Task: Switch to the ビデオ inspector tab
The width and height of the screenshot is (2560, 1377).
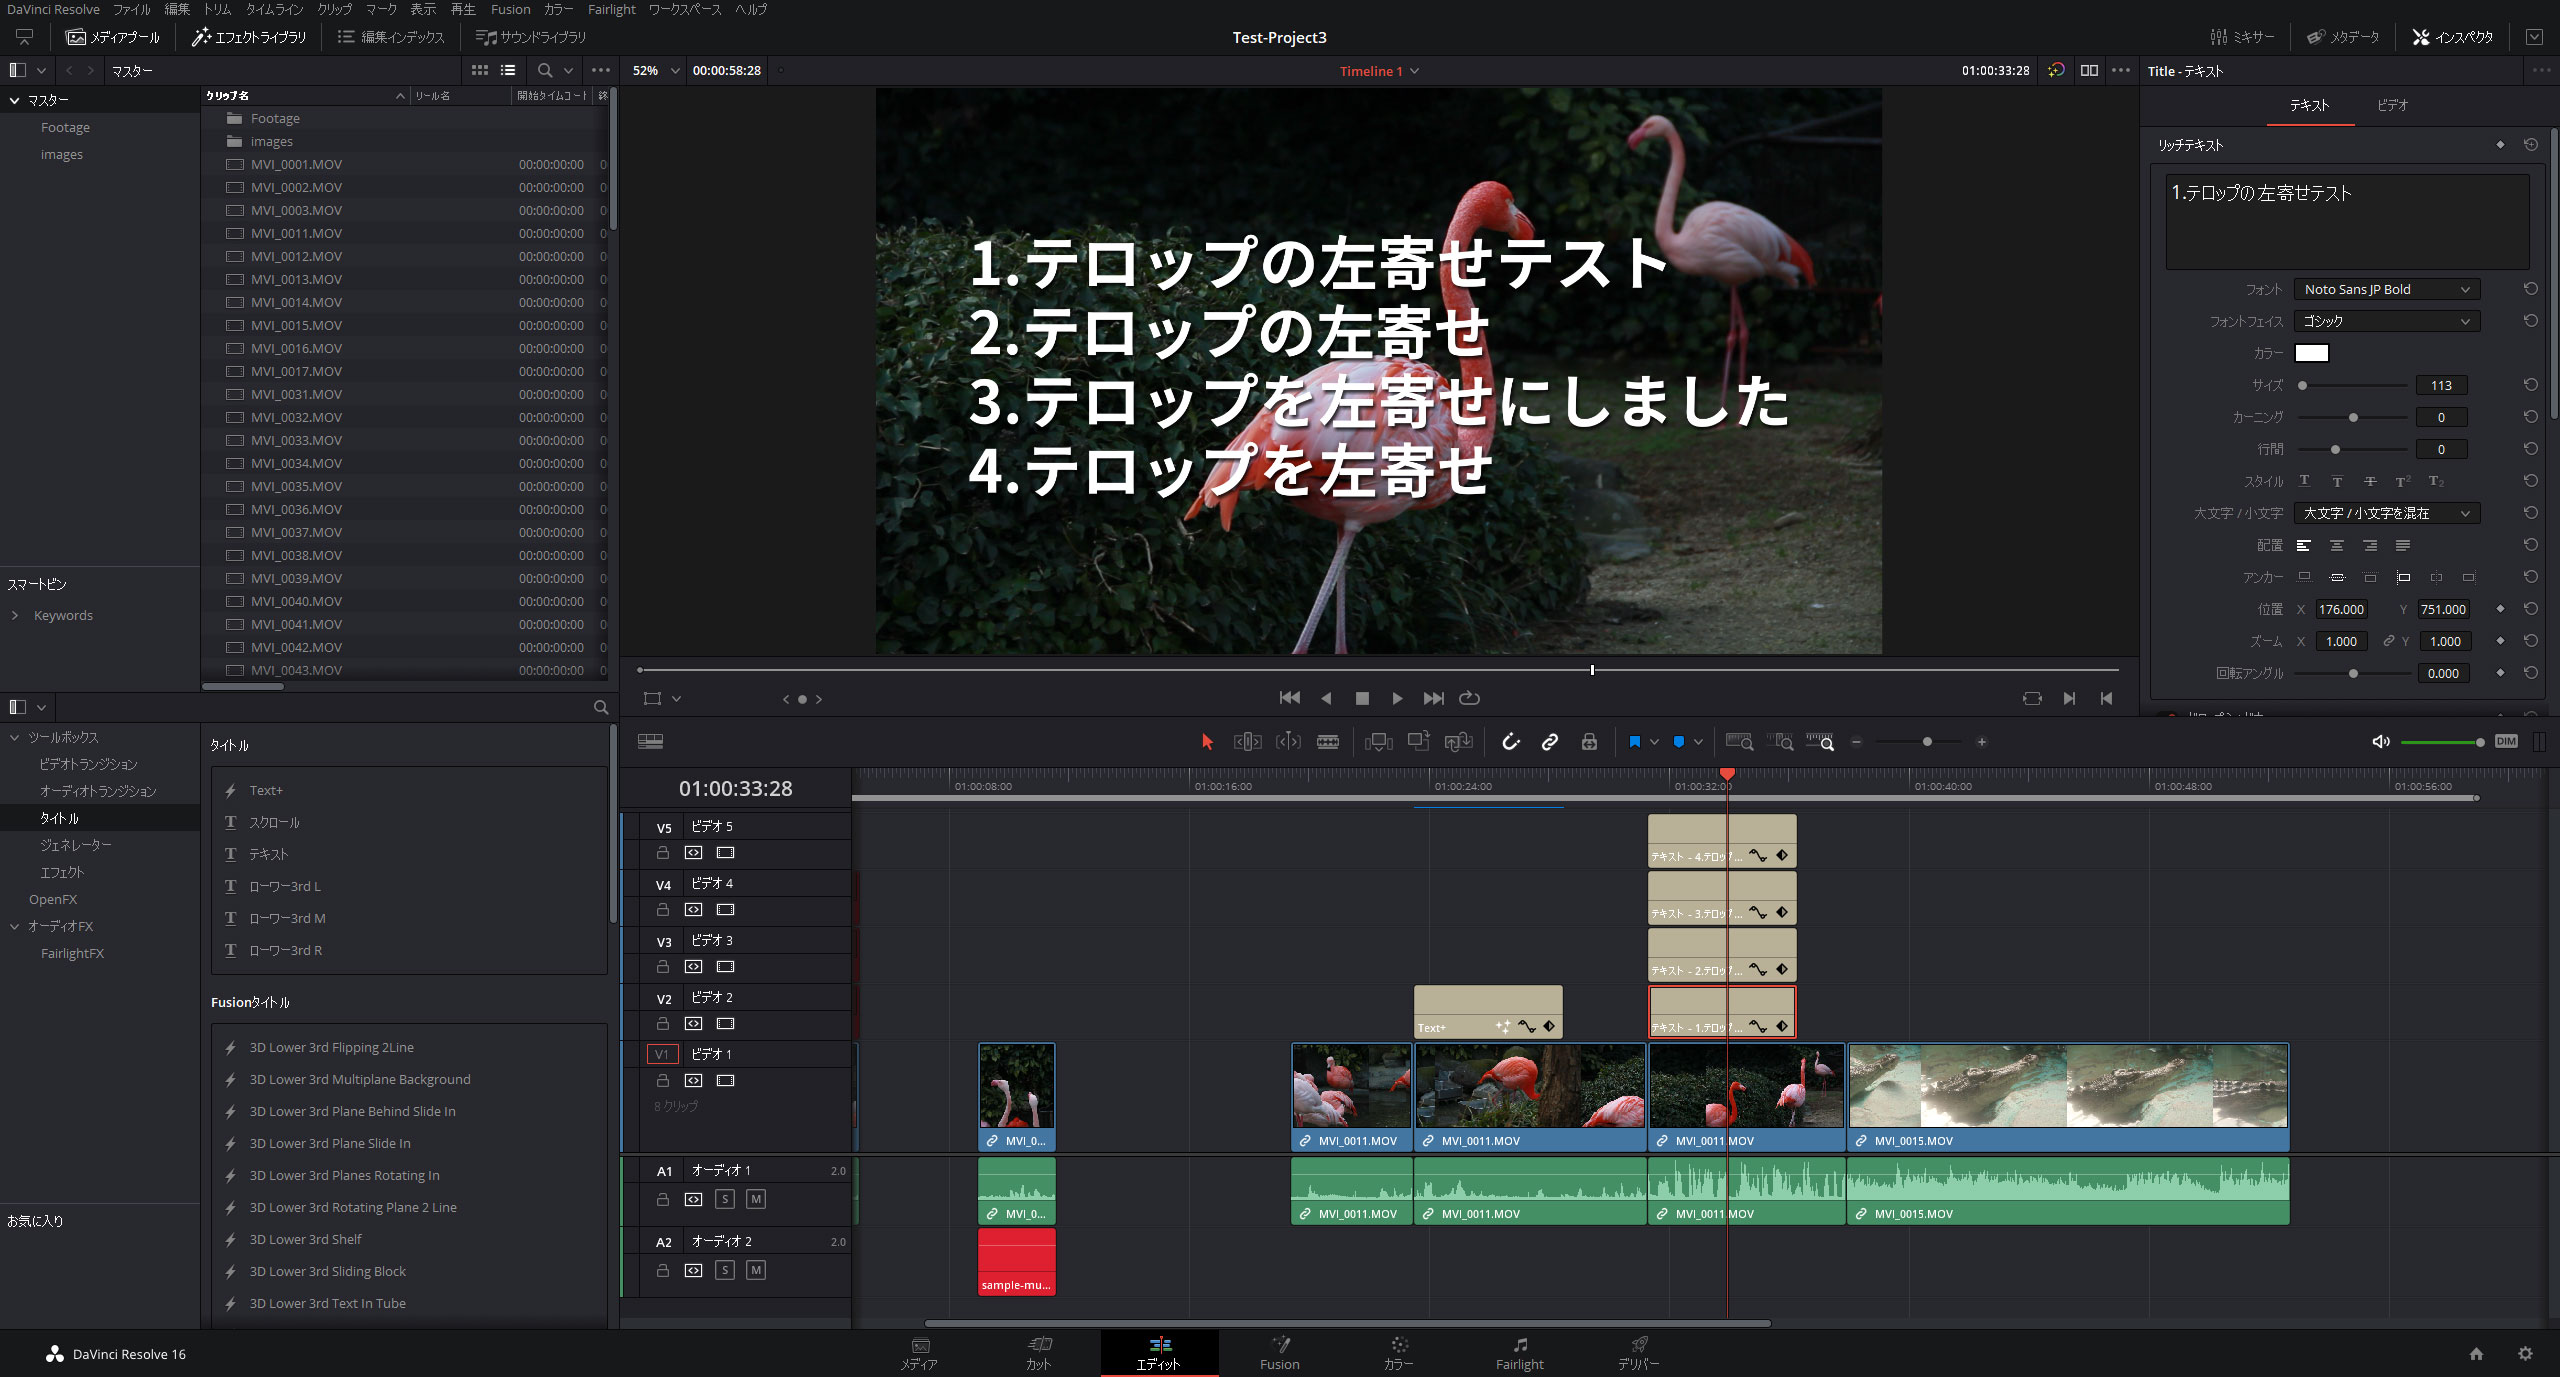Action: 2392,105
